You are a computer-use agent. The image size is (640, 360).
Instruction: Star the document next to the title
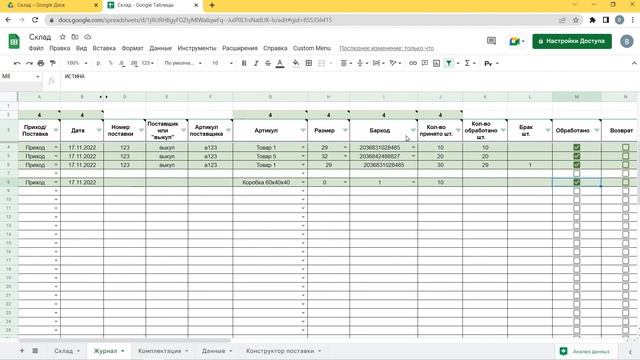[62, 37]
